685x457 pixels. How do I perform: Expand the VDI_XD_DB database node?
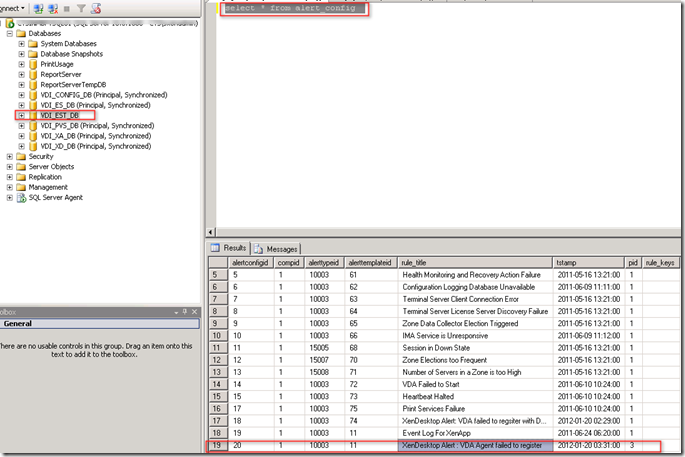click(21, 146)
